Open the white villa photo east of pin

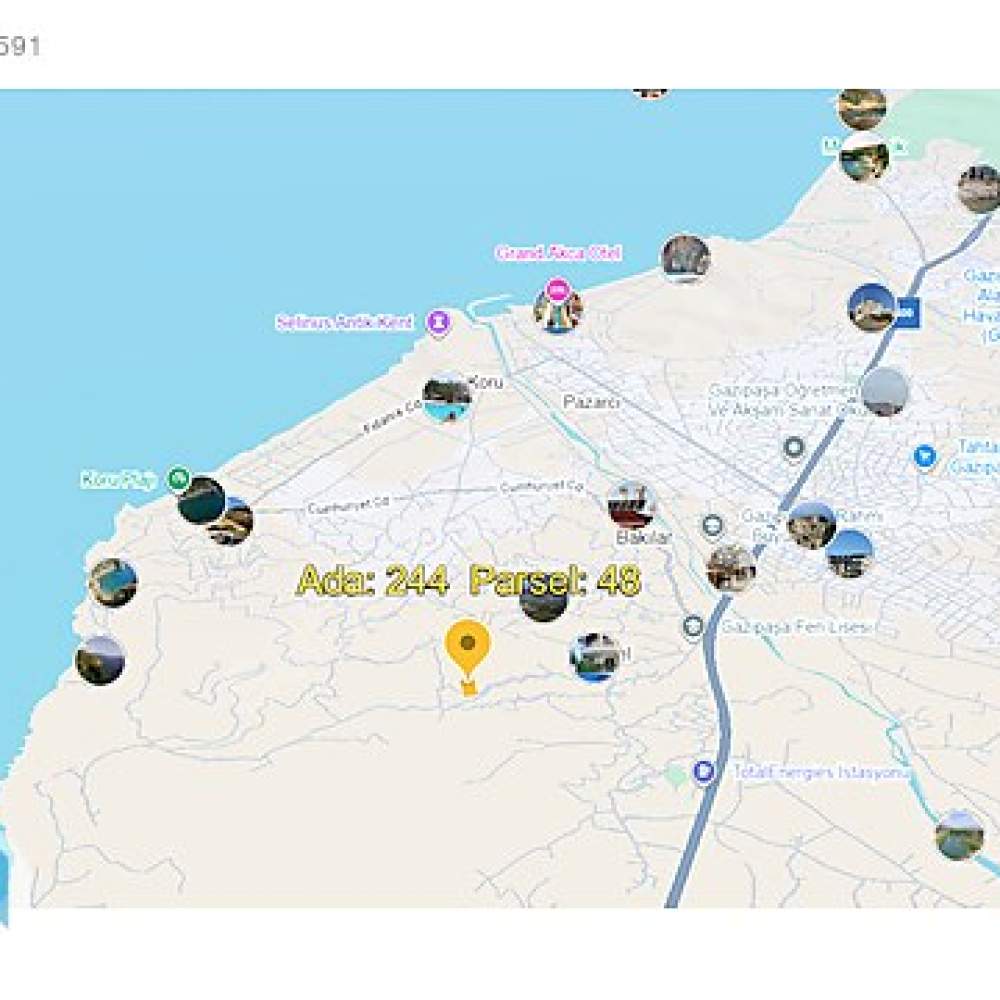(x=594, y=658)
